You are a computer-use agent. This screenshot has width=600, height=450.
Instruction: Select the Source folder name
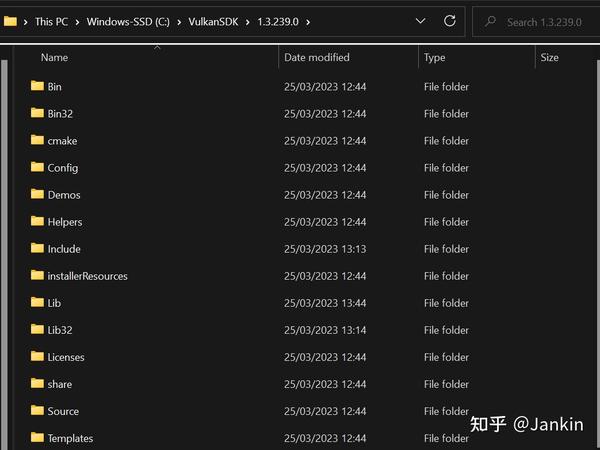63,411
